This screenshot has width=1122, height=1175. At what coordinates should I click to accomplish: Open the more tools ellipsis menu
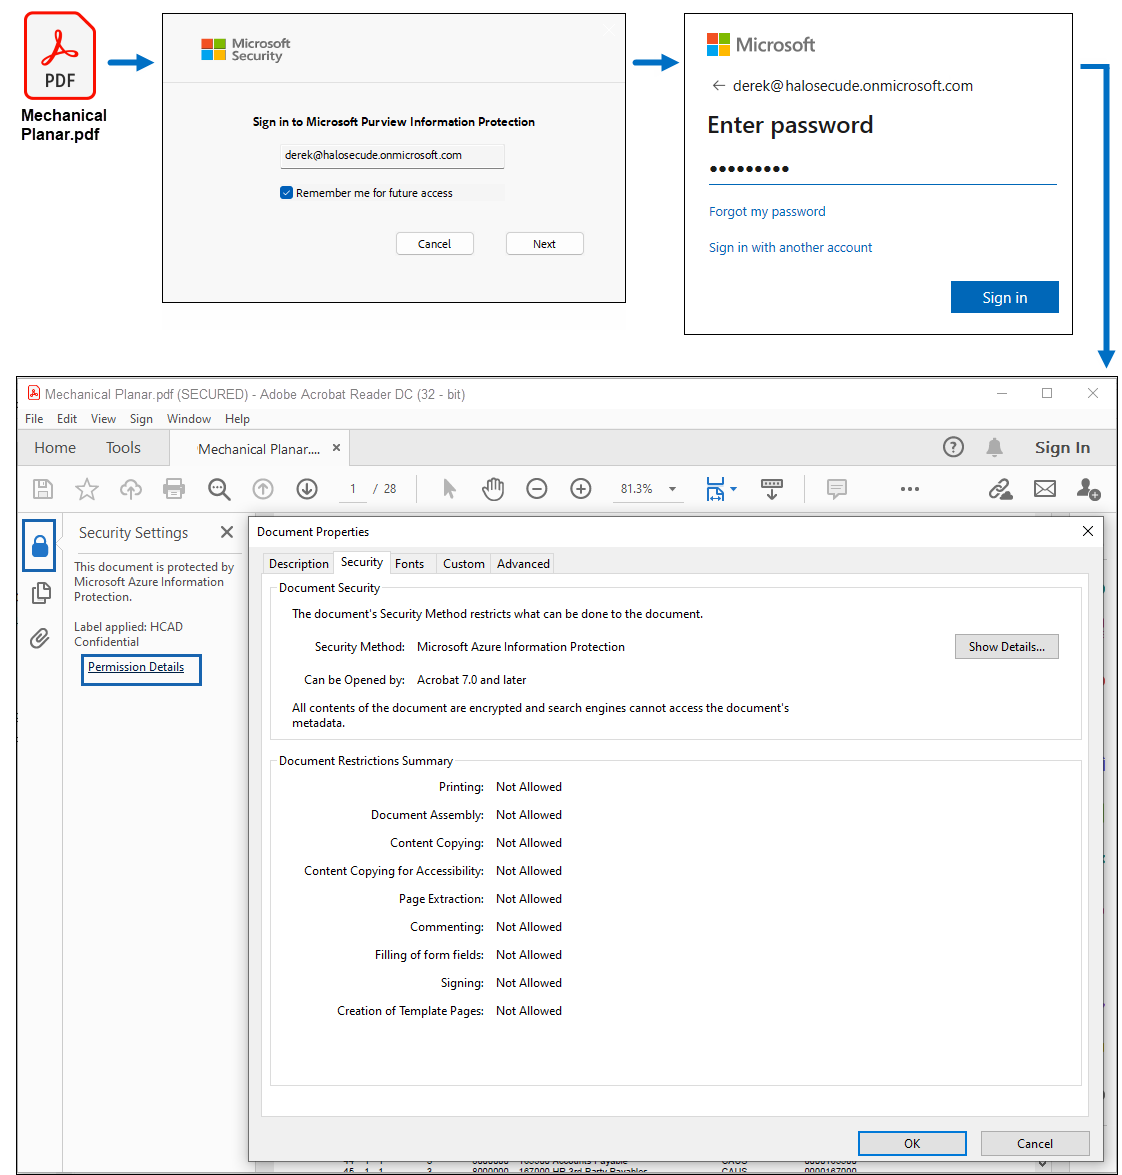pos(909,489)
